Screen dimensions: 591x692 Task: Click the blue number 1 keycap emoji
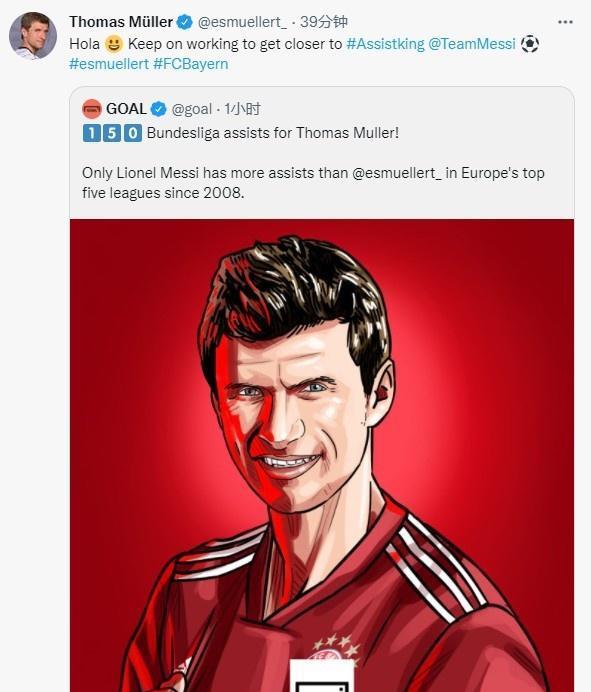coord(90,133)
